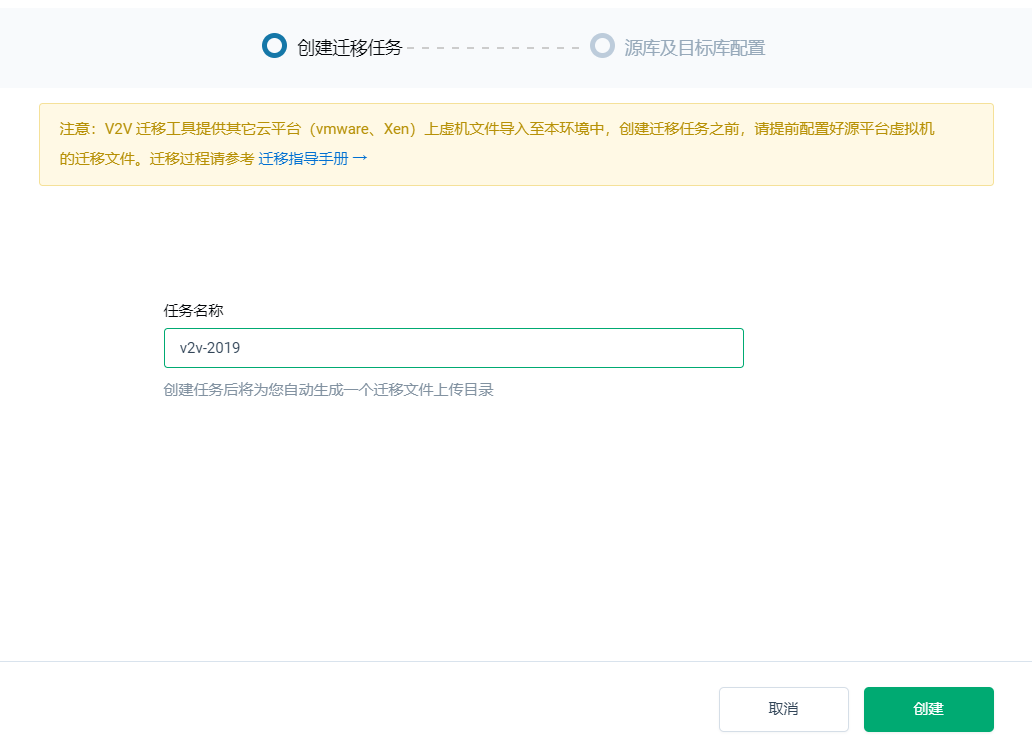Focus the 任务名称 input field
The width and height of the screenshot is (1032, 754).
(453, 348)
